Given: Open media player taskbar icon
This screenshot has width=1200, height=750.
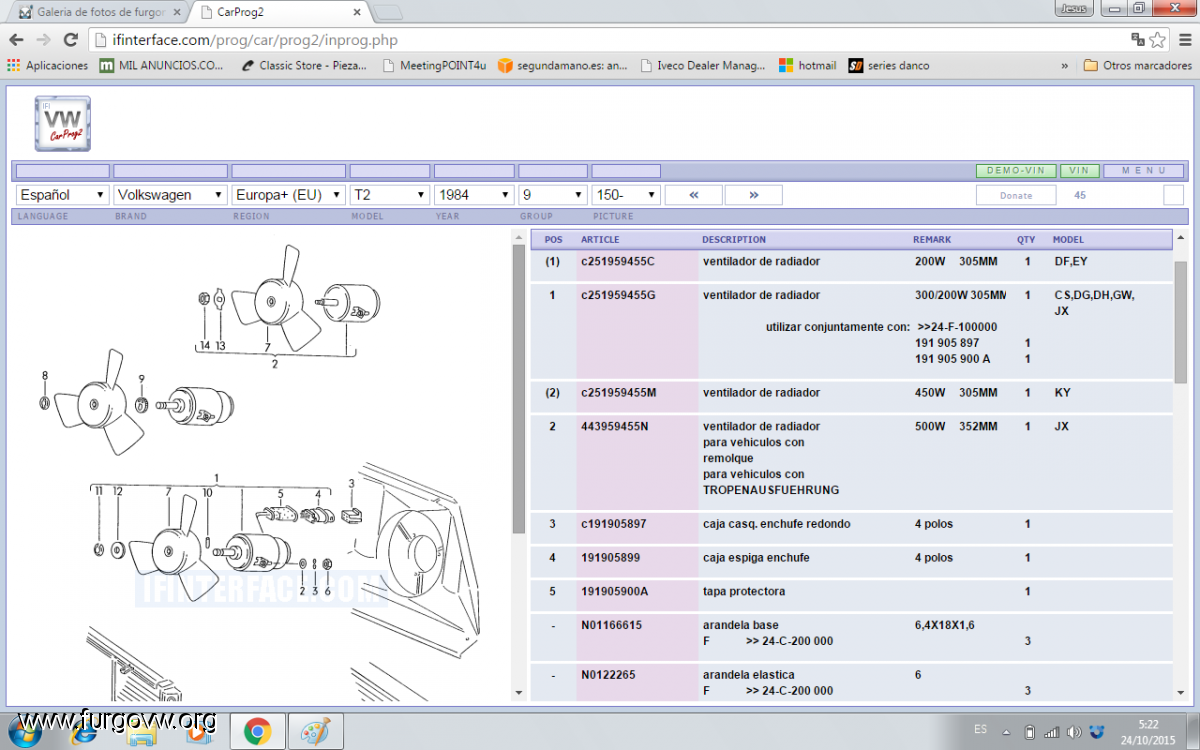Looking at the screenshot, I should pos(199,731).
